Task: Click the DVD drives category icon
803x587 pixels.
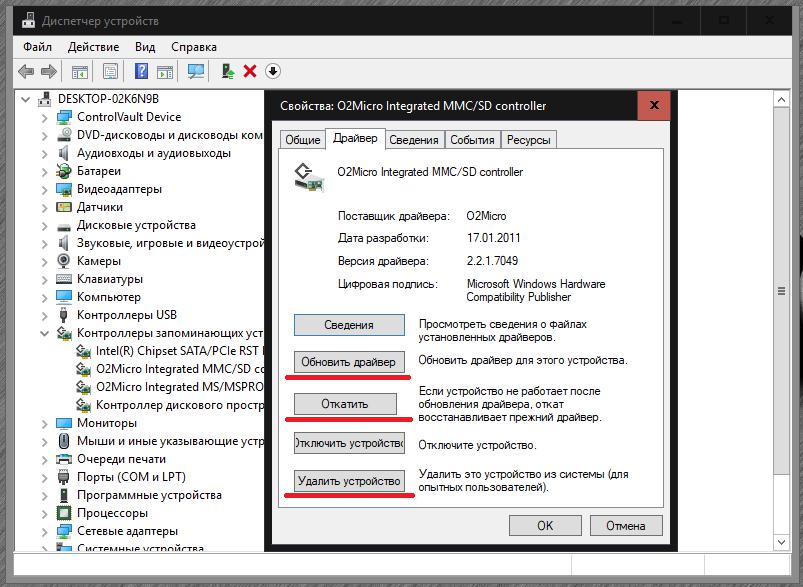Action: click(x=64, y=135)
